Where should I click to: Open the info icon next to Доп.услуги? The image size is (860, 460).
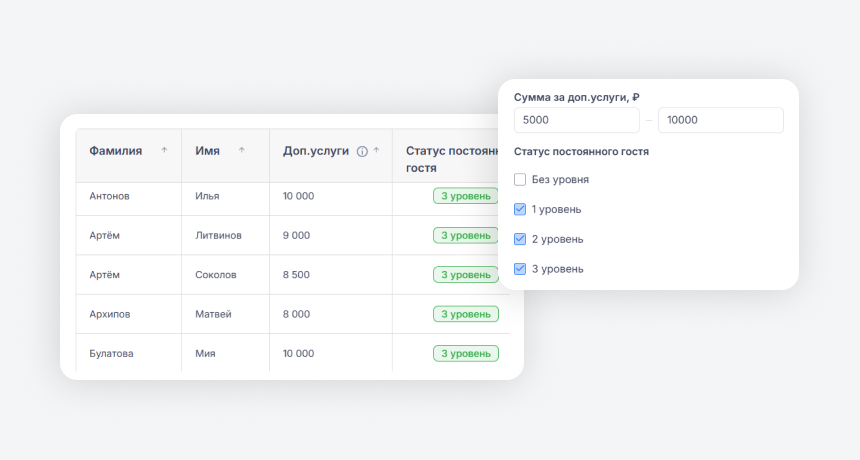(362, 151)
